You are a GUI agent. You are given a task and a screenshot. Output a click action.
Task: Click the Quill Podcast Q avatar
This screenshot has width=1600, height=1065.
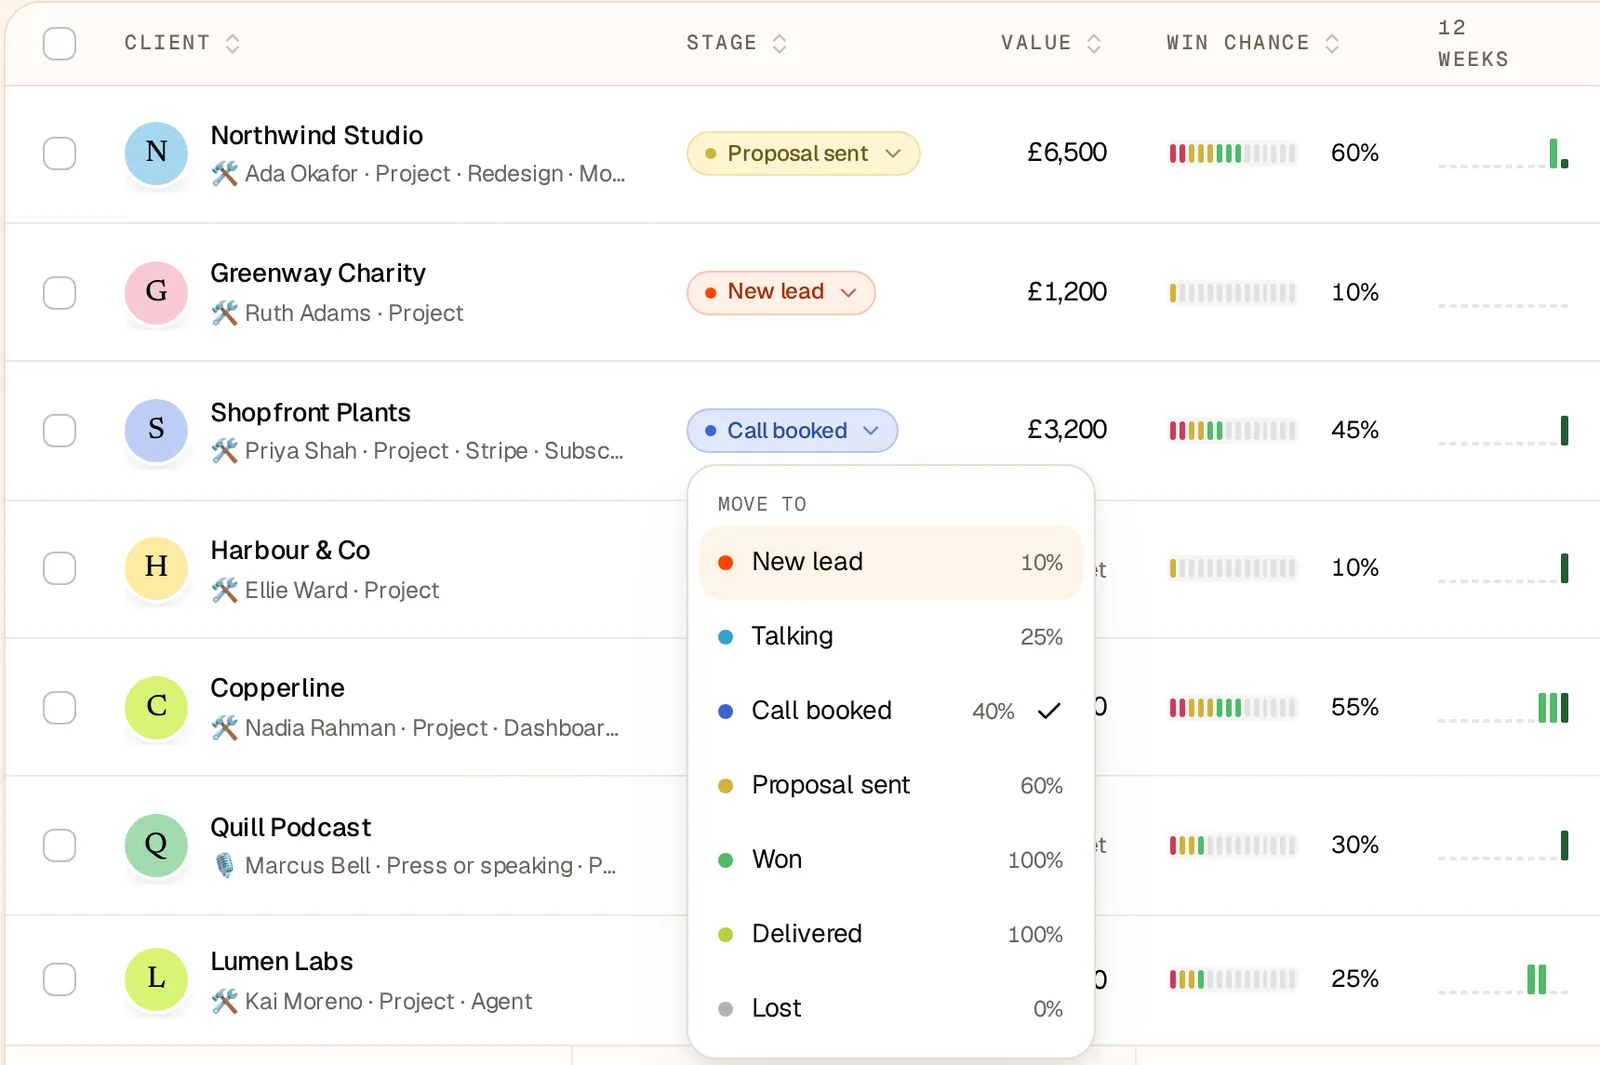click(x=156, y=845)
